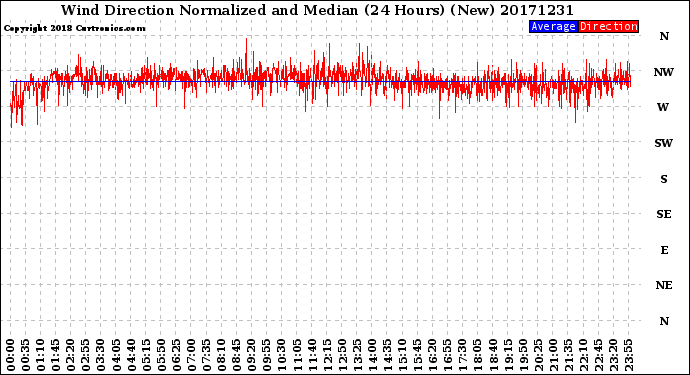Click the 07:00 time label
Viewport: 690px width, 375px height.
click(x=191, y=355)
